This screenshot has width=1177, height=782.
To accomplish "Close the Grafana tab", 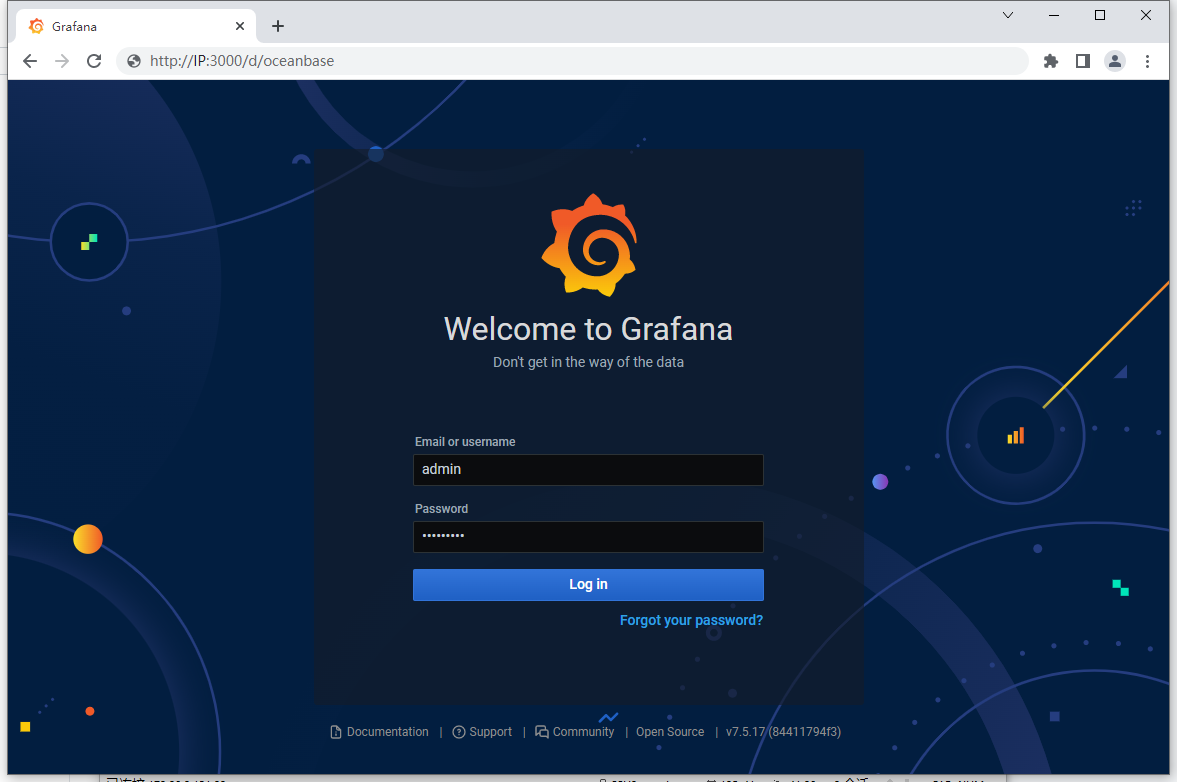I will (239, 26).
